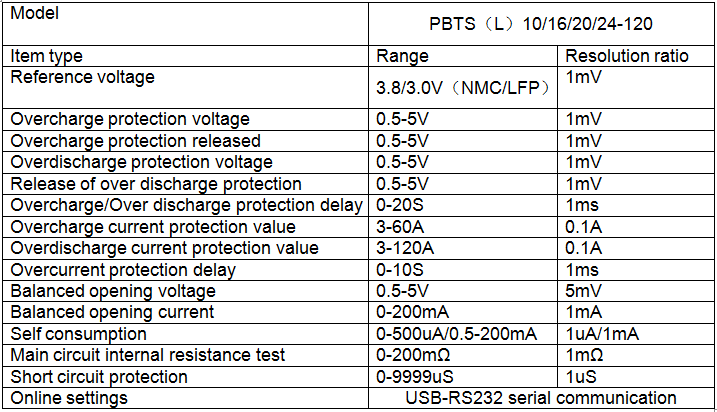Click the "Item type" column header
This screenshot has width=717, height=412.
click(x=47, y=56)
